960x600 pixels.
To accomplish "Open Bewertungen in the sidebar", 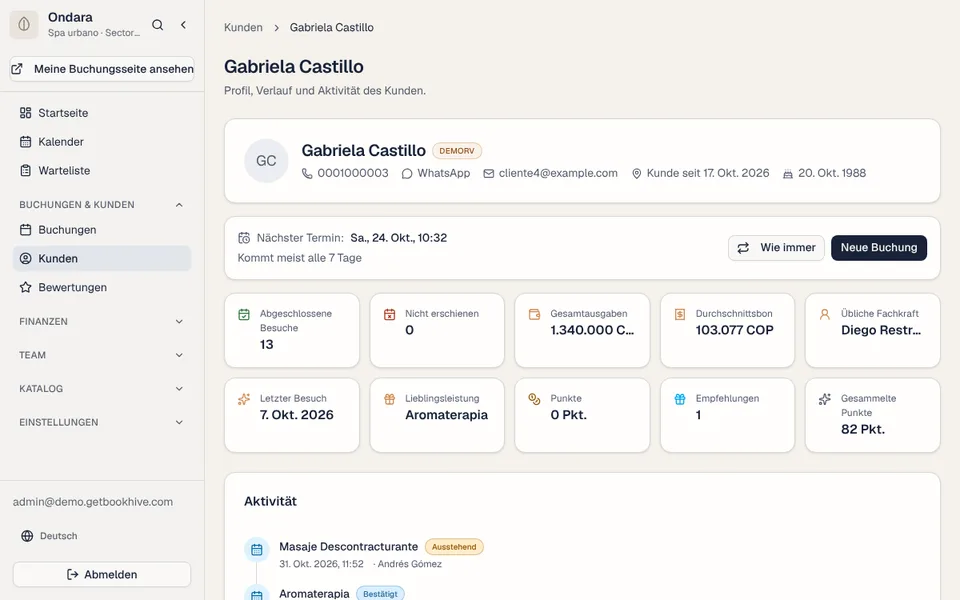I will pyautogui.click(x=102, y=287).
